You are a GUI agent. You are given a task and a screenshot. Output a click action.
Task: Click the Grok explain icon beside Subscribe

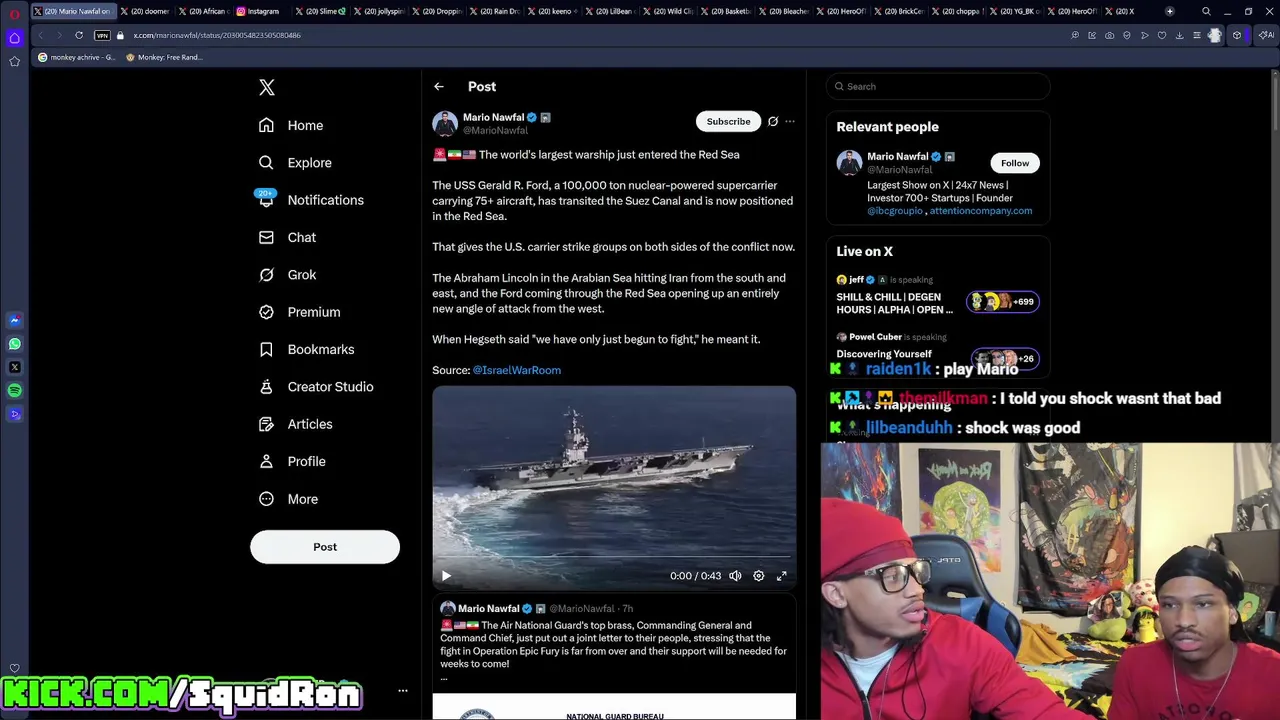click(x=773, y=121)
